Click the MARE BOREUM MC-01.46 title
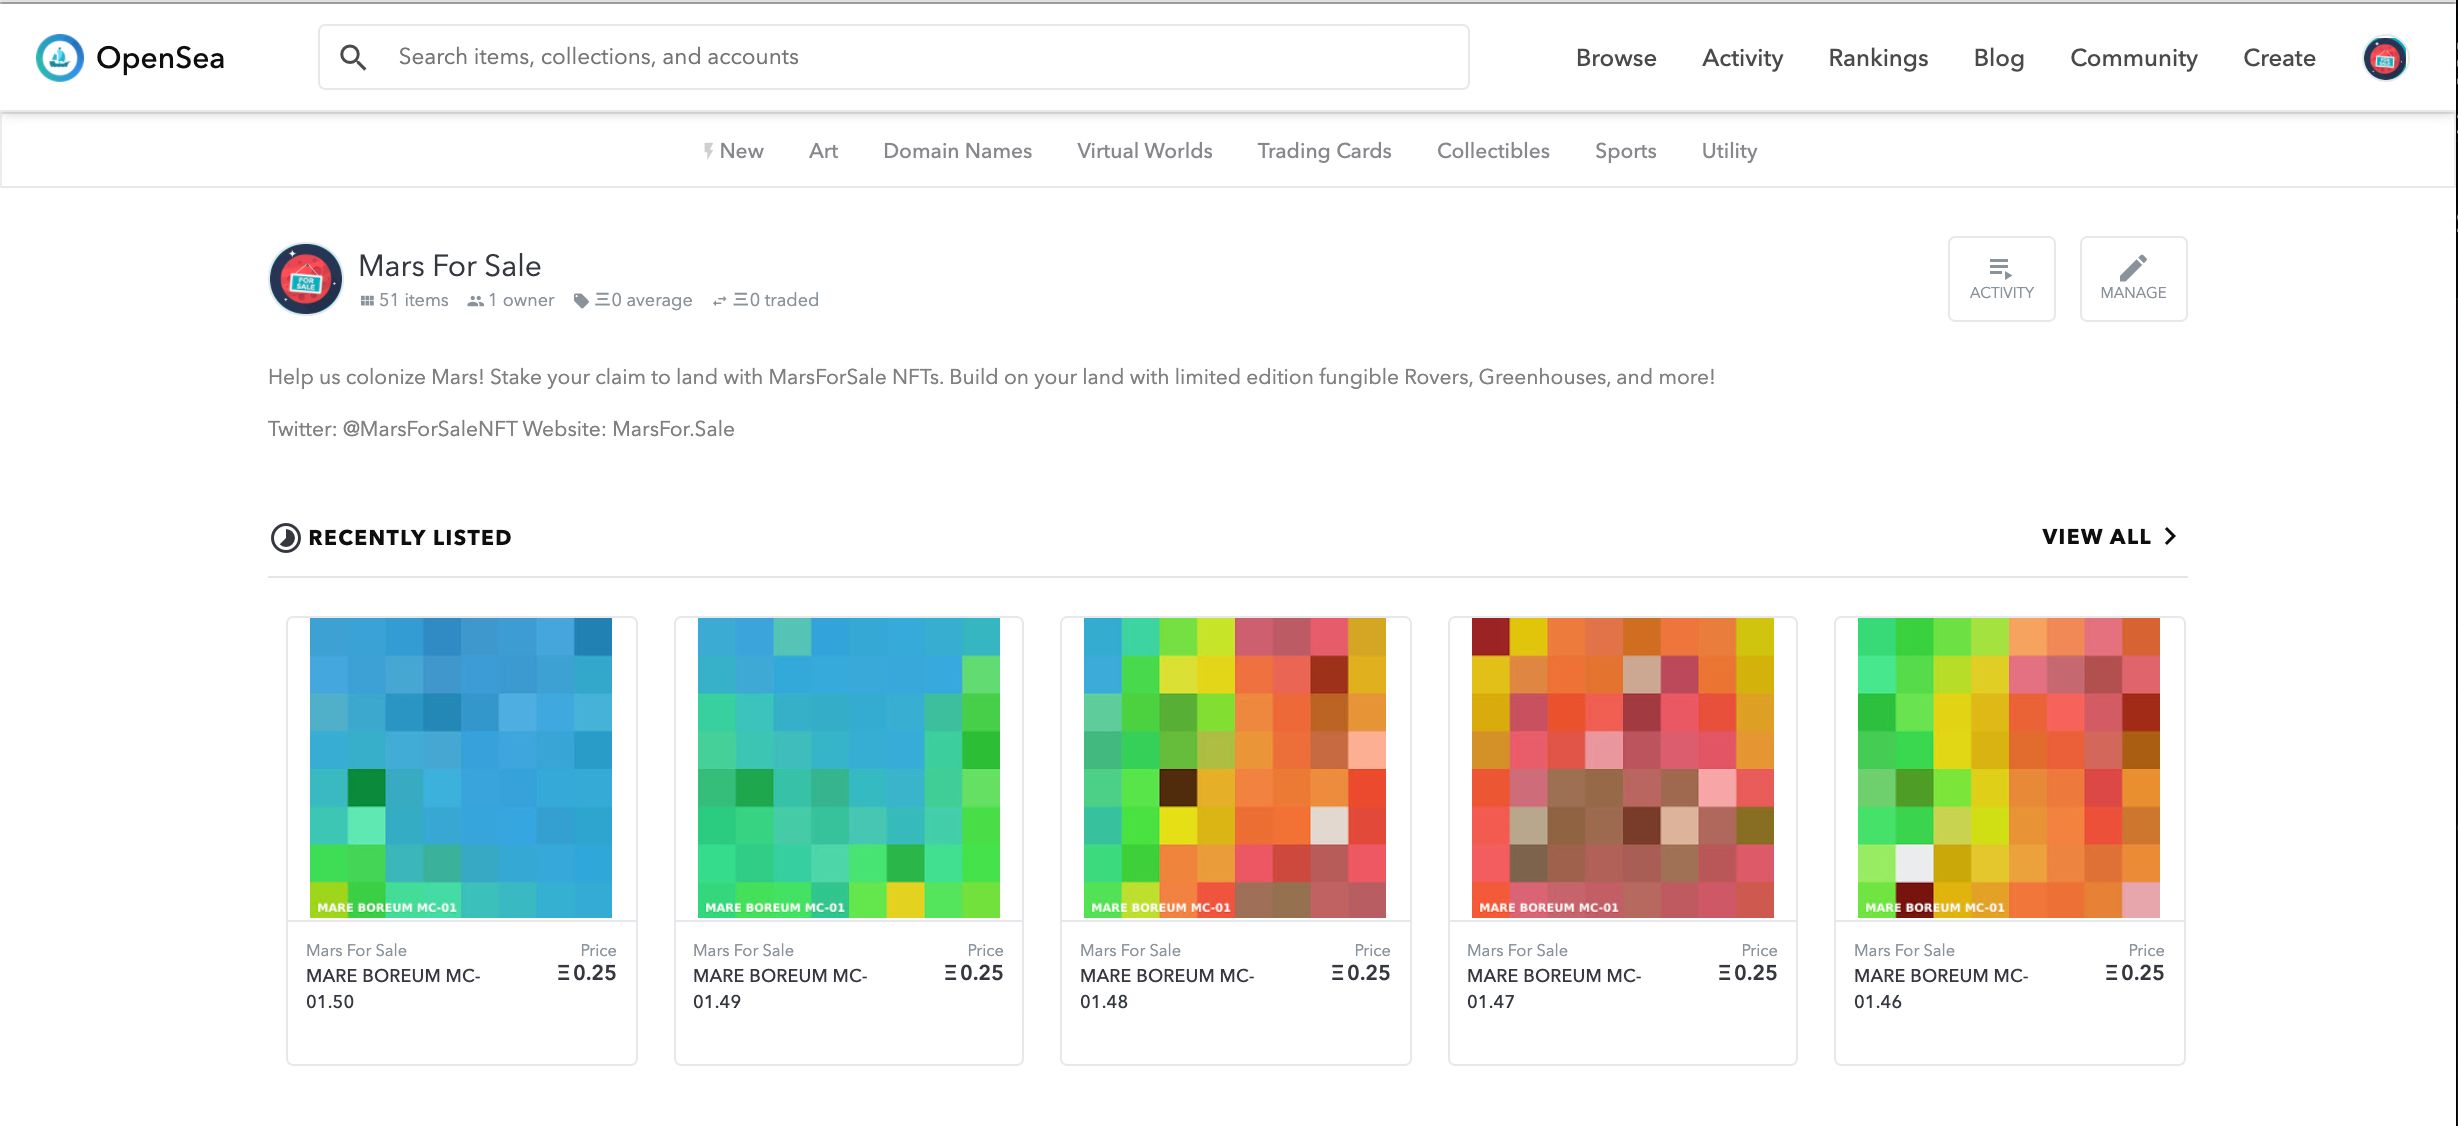This screenshot has width=2458, height=1126. coord(1941,988)
